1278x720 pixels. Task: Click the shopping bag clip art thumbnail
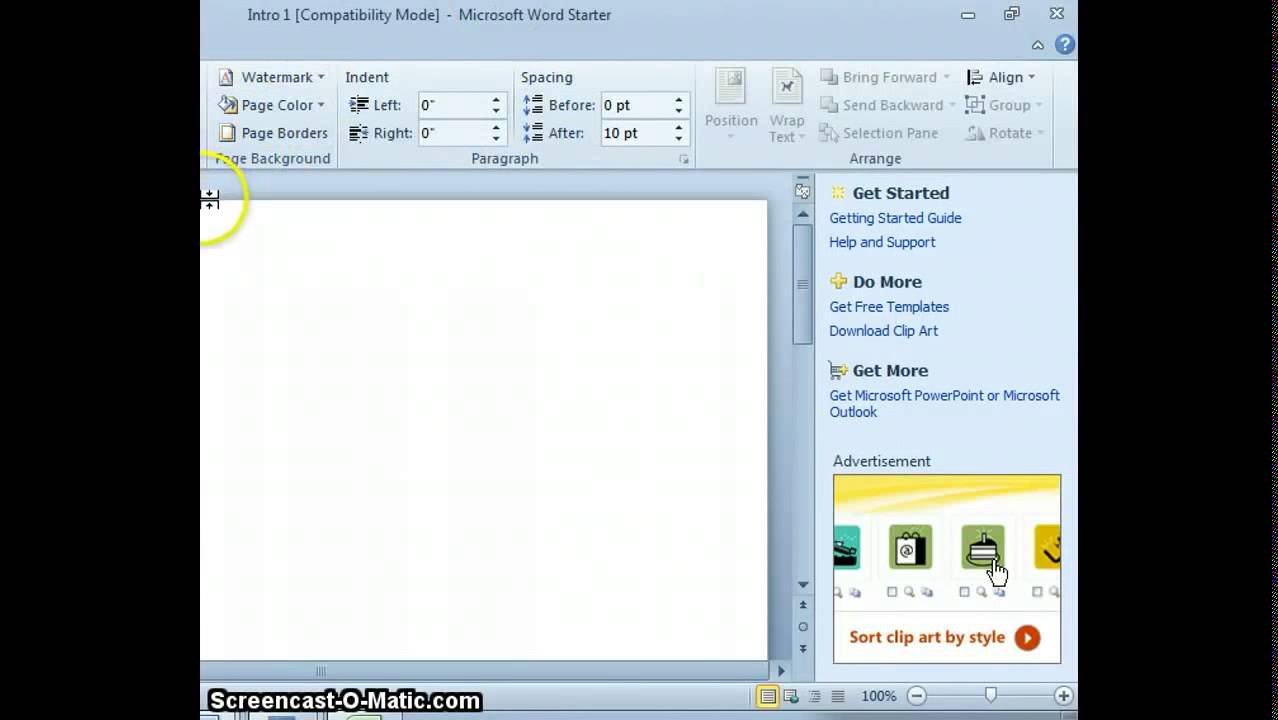coord(910,547)
